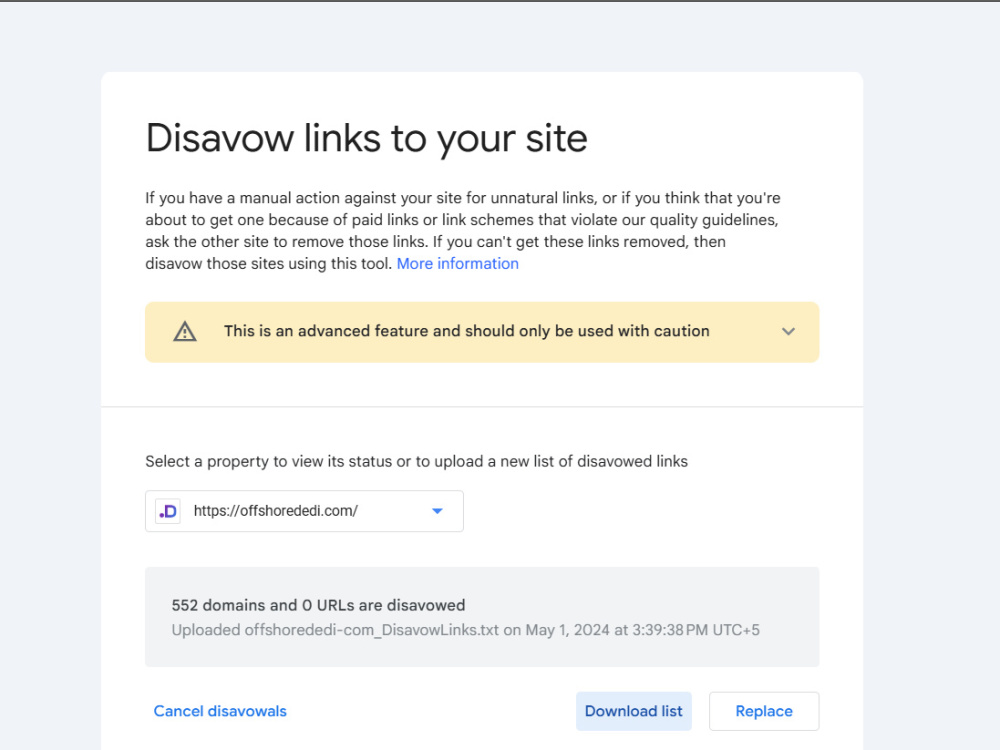1000x750 pixels.
Task: Click the advanced feature caution banner text
Action: point(466,331)
